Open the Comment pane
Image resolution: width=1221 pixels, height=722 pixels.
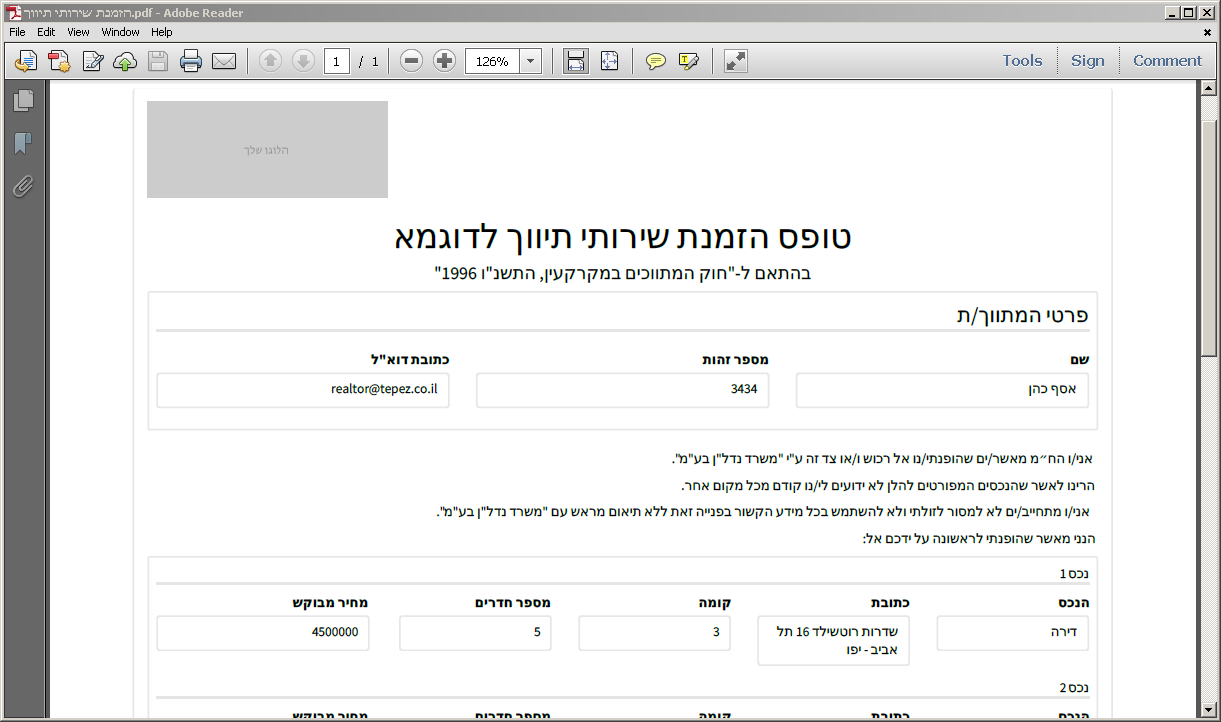[x=1167, y=60]
